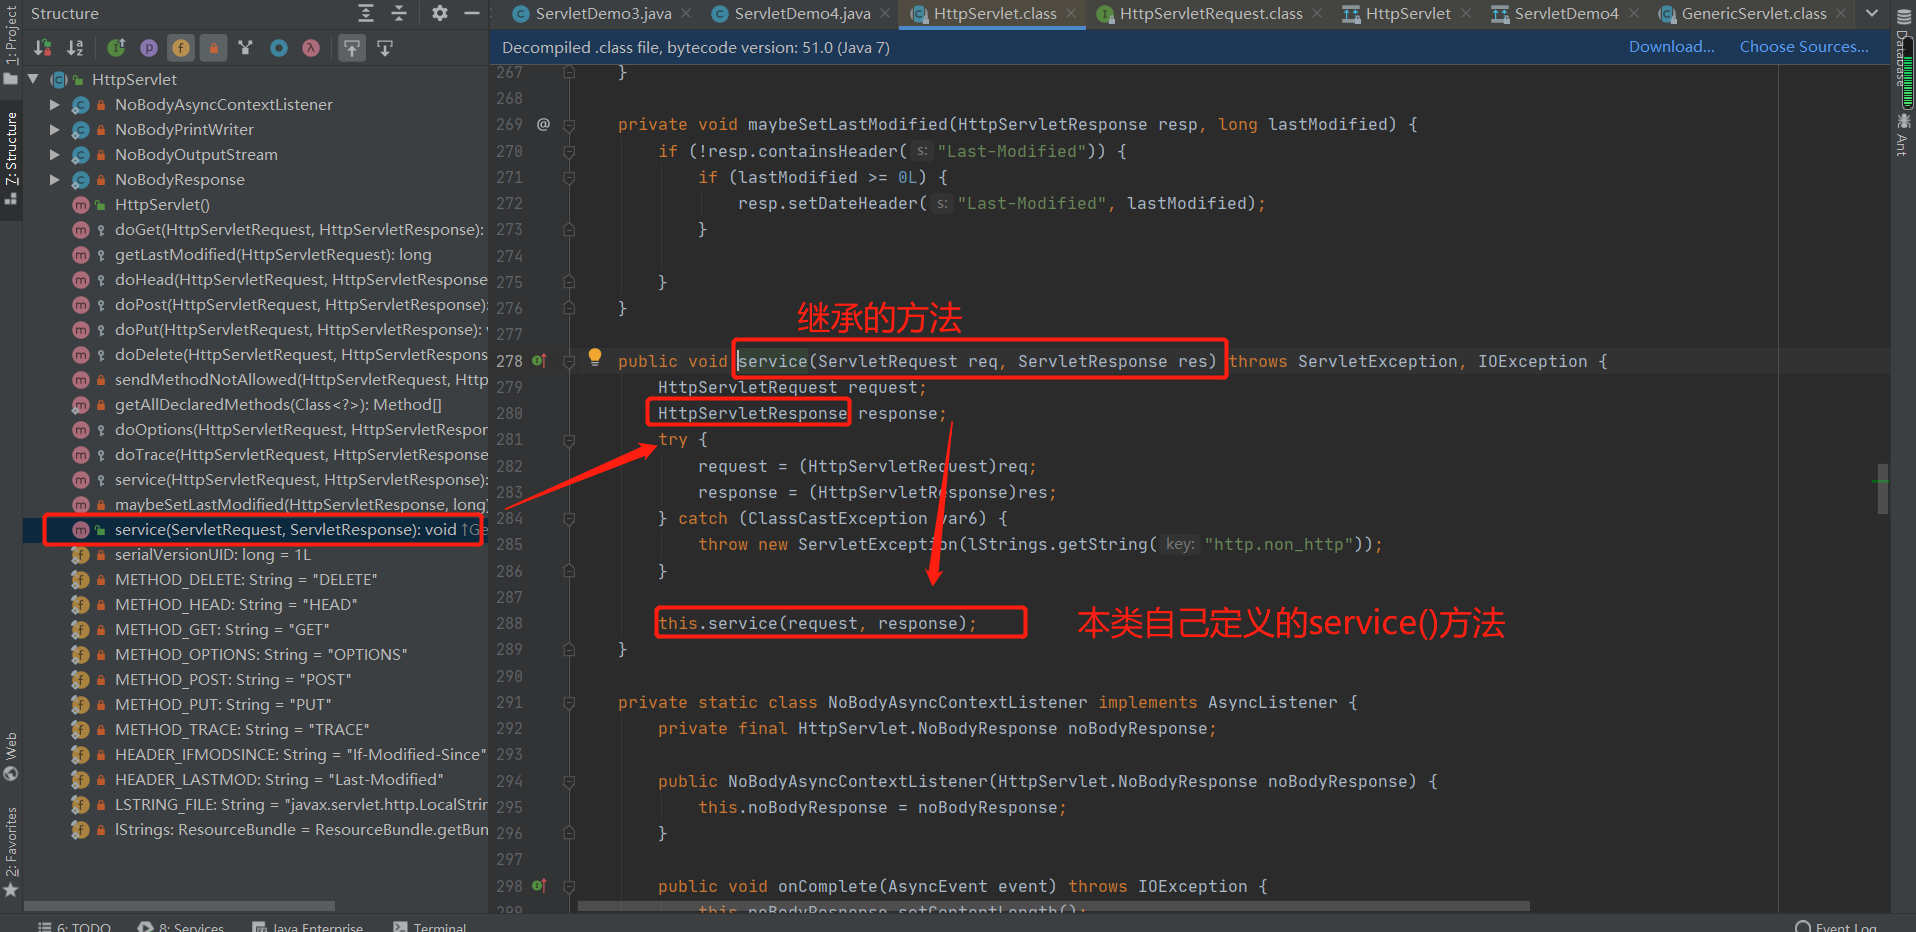
Task: Fold NoBodyAsyncContextListener class at line 291
Action: (569, 703)
